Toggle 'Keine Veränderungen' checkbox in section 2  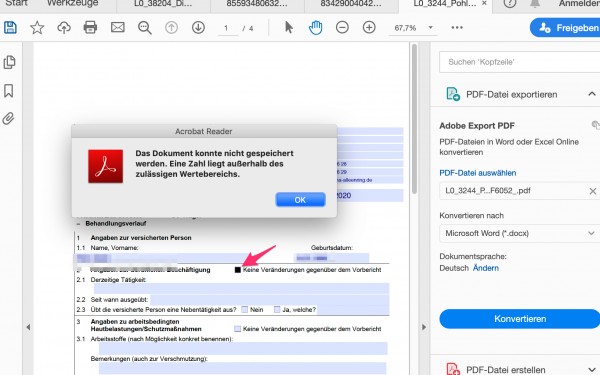[x=238, y=270]
